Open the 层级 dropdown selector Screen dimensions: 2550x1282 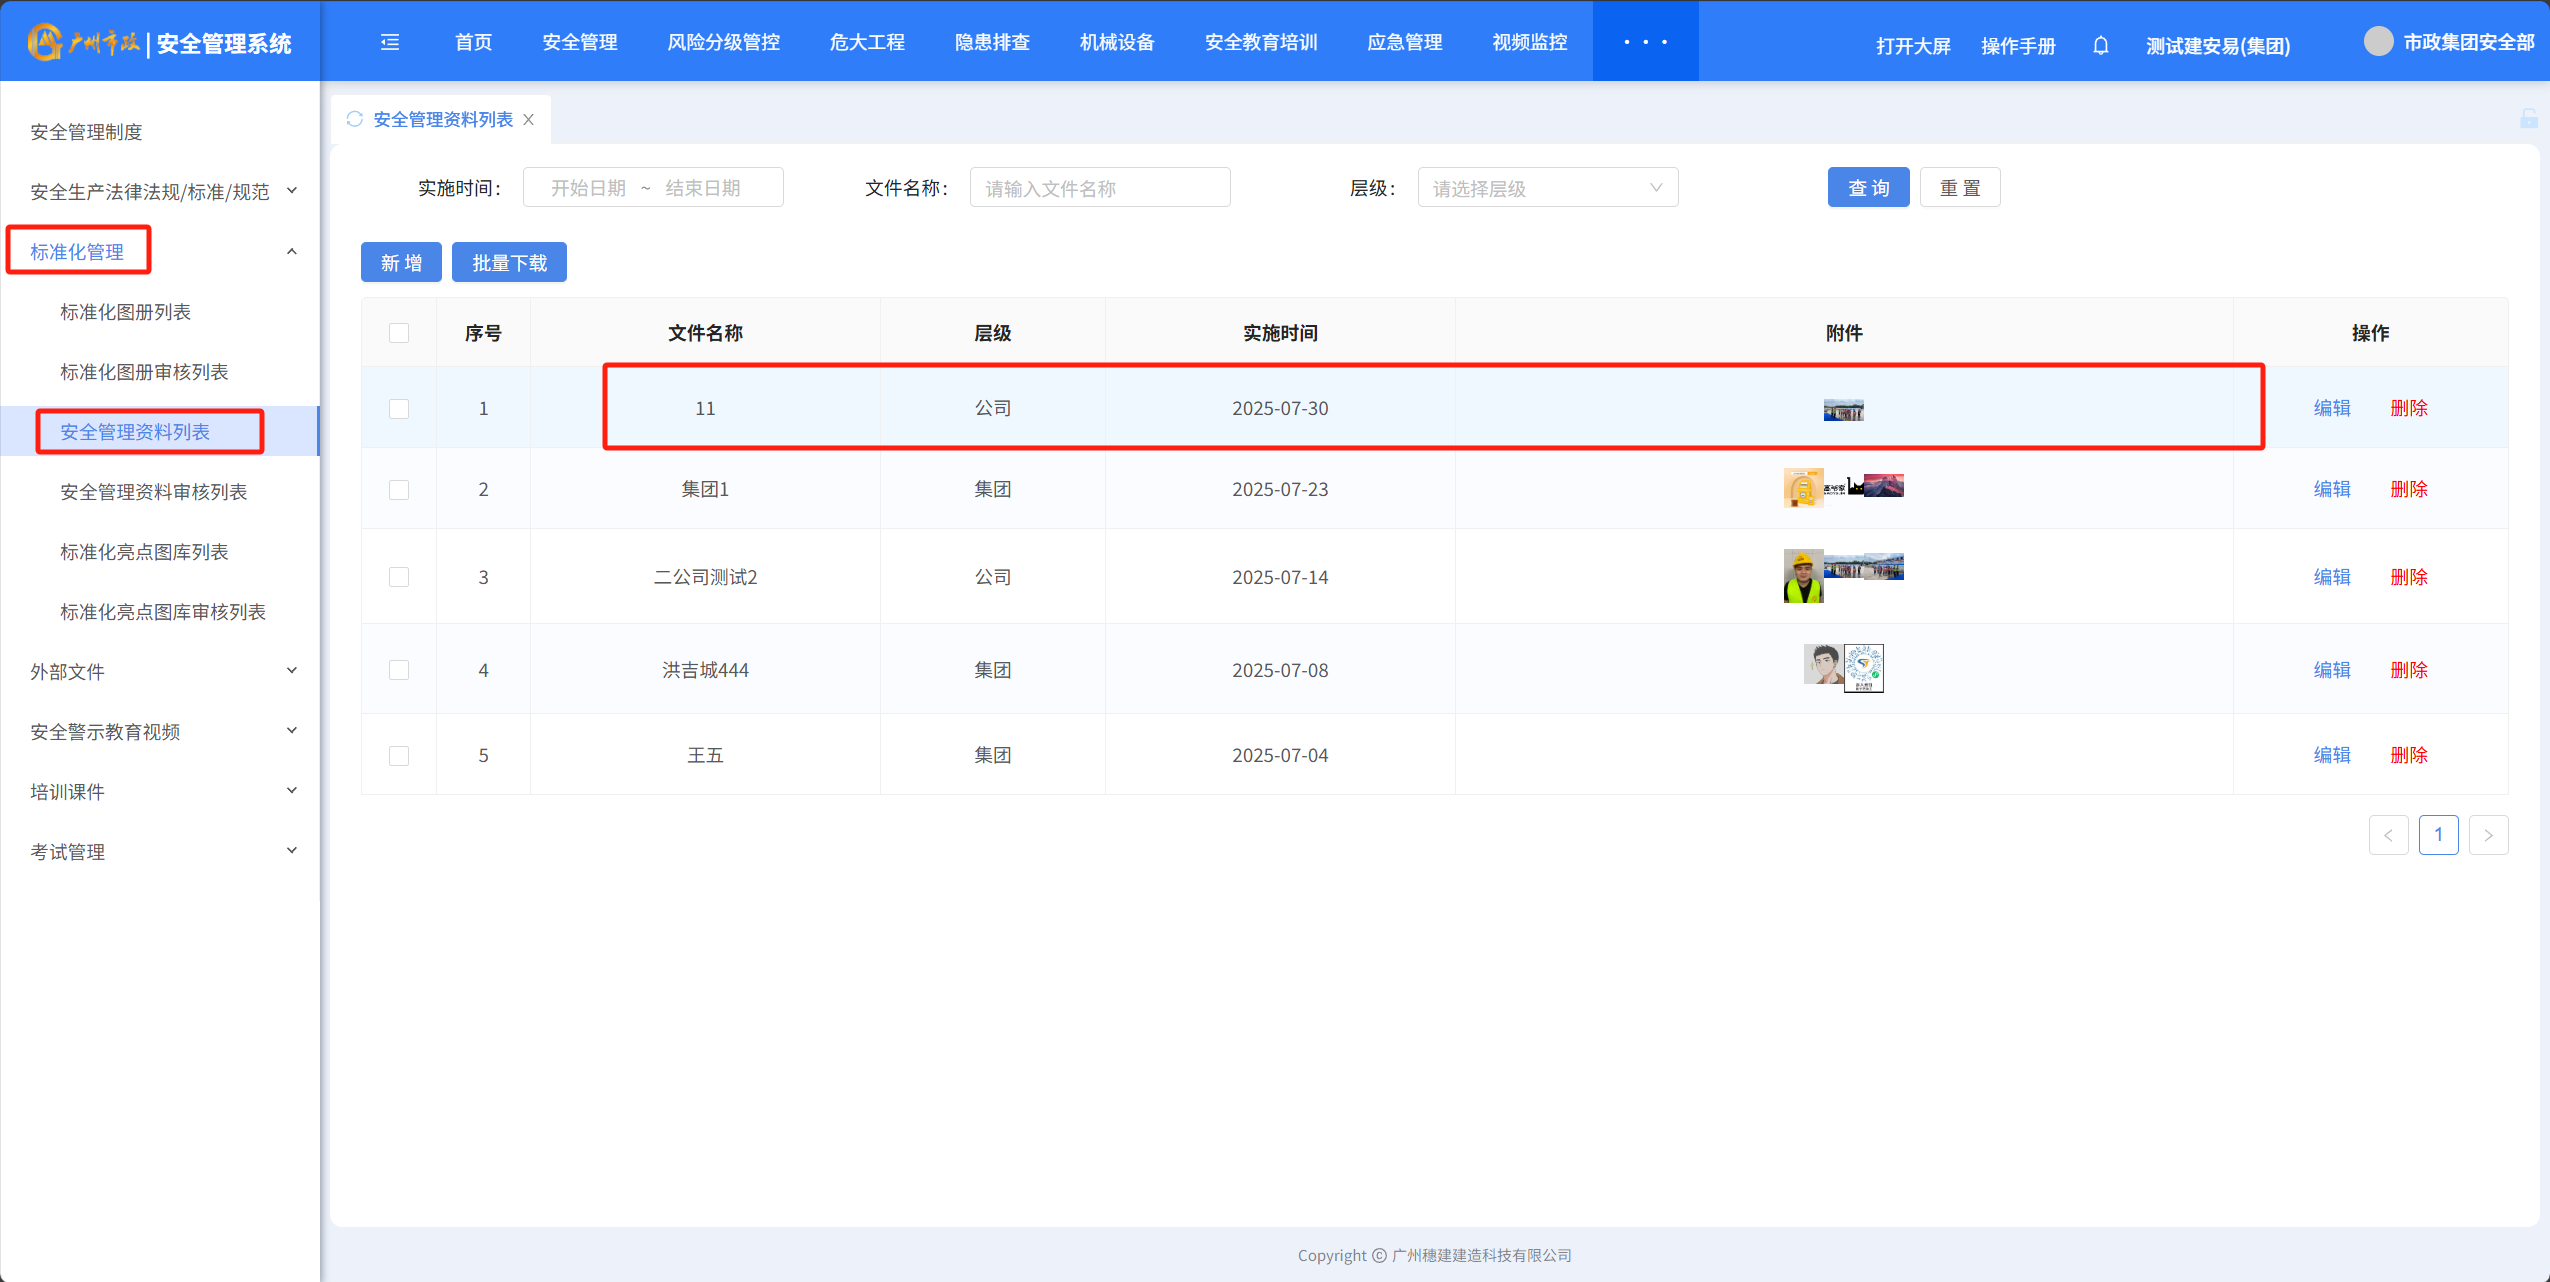click(1547, 188)
